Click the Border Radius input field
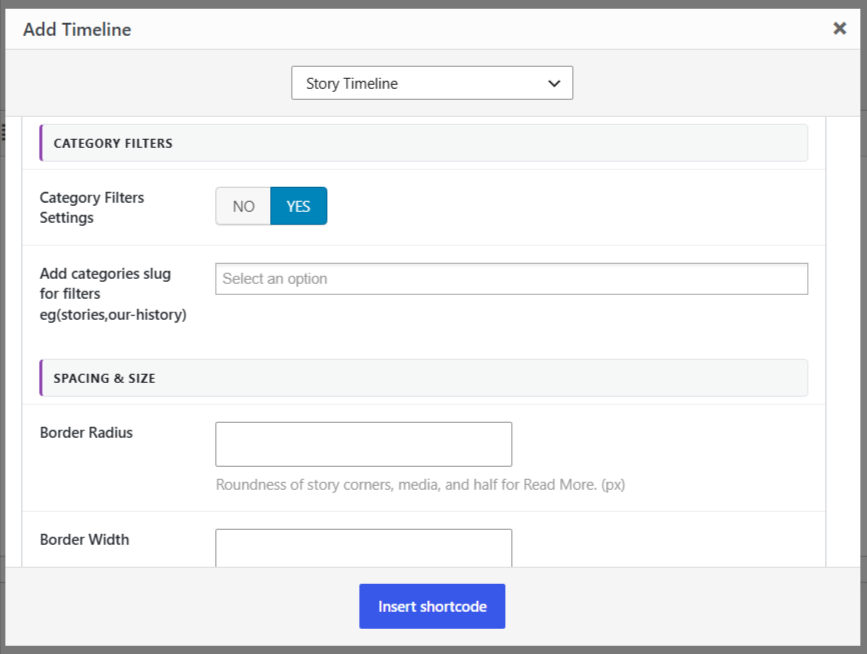The height and width of the screenshot is (654, 867). point(363,444)
